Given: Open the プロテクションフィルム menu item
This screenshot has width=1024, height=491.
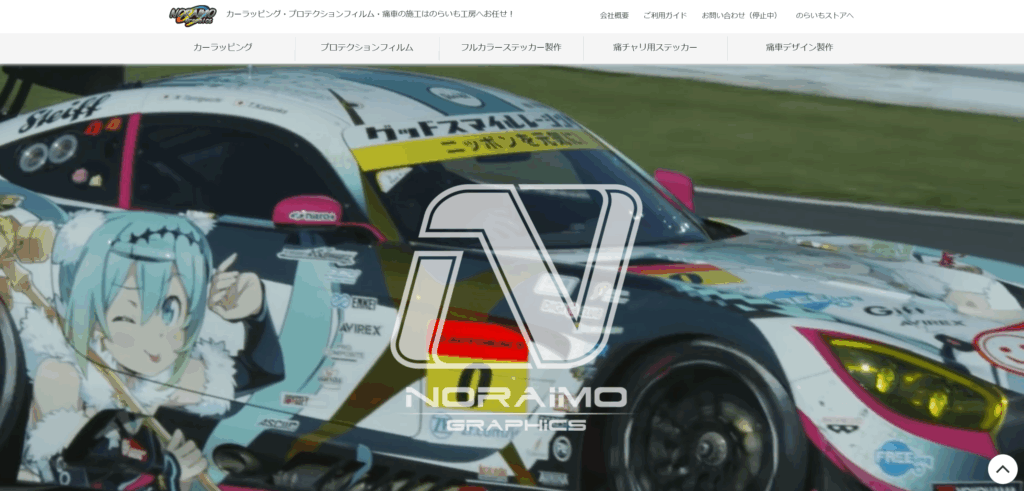Looking at the screenshot, I should click(366, 48).
